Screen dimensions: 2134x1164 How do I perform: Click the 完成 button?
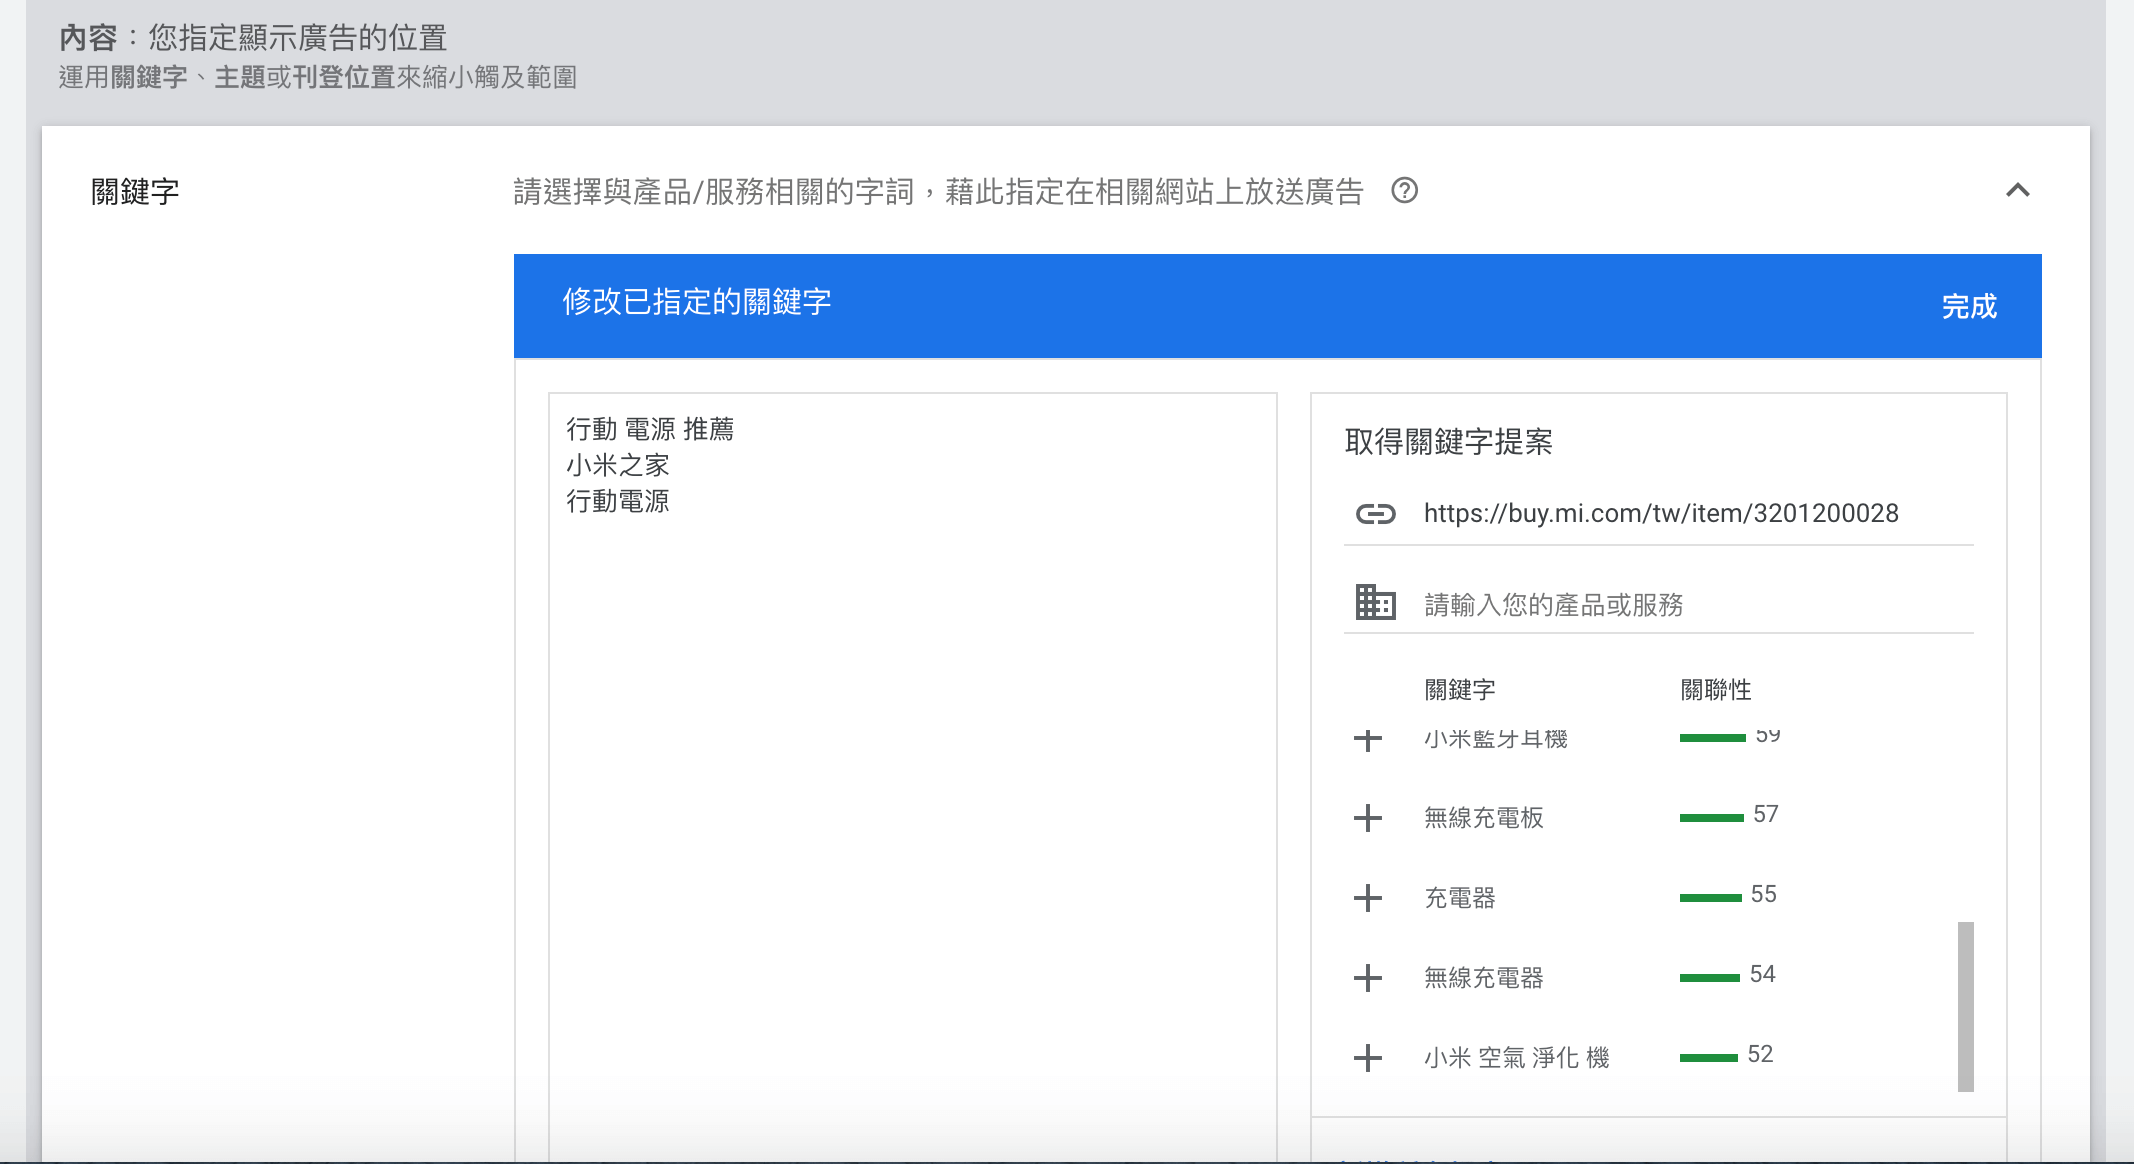pos(1968,306)
